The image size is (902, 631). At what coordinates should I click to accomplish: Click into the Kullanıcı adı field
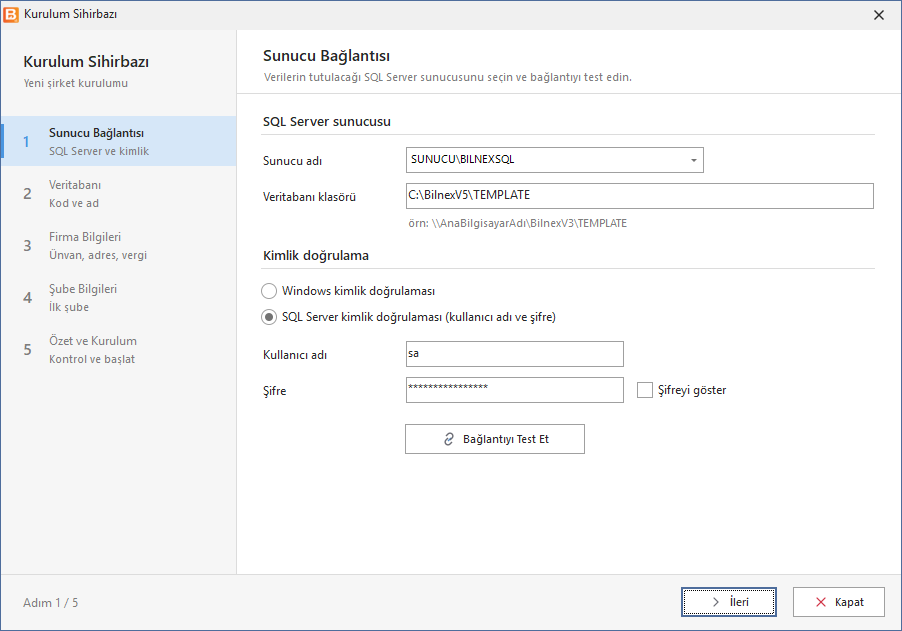tap(515, 354)
